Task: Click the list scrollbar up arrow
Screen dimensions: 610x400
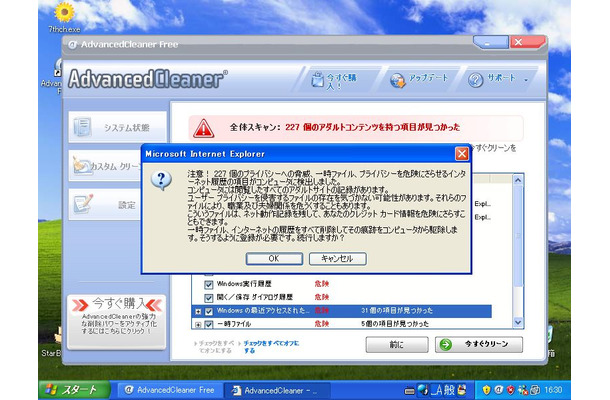Action: point(518,180)
